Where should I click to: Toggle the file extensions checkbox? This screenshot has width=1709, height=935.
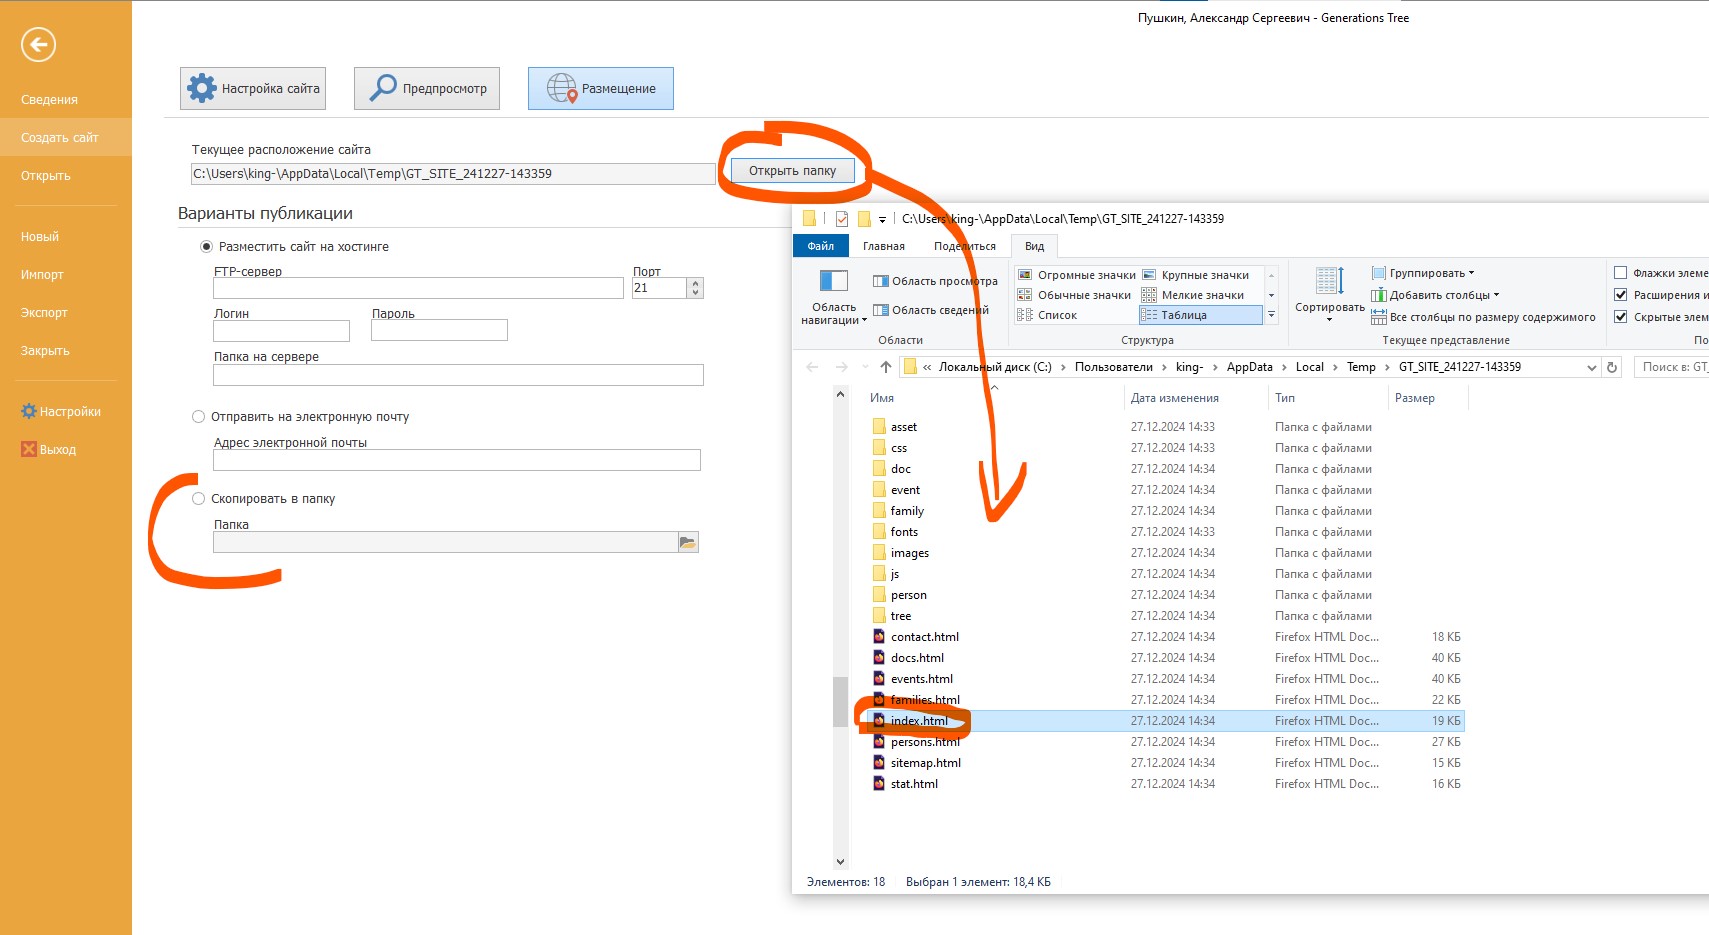1621,295
